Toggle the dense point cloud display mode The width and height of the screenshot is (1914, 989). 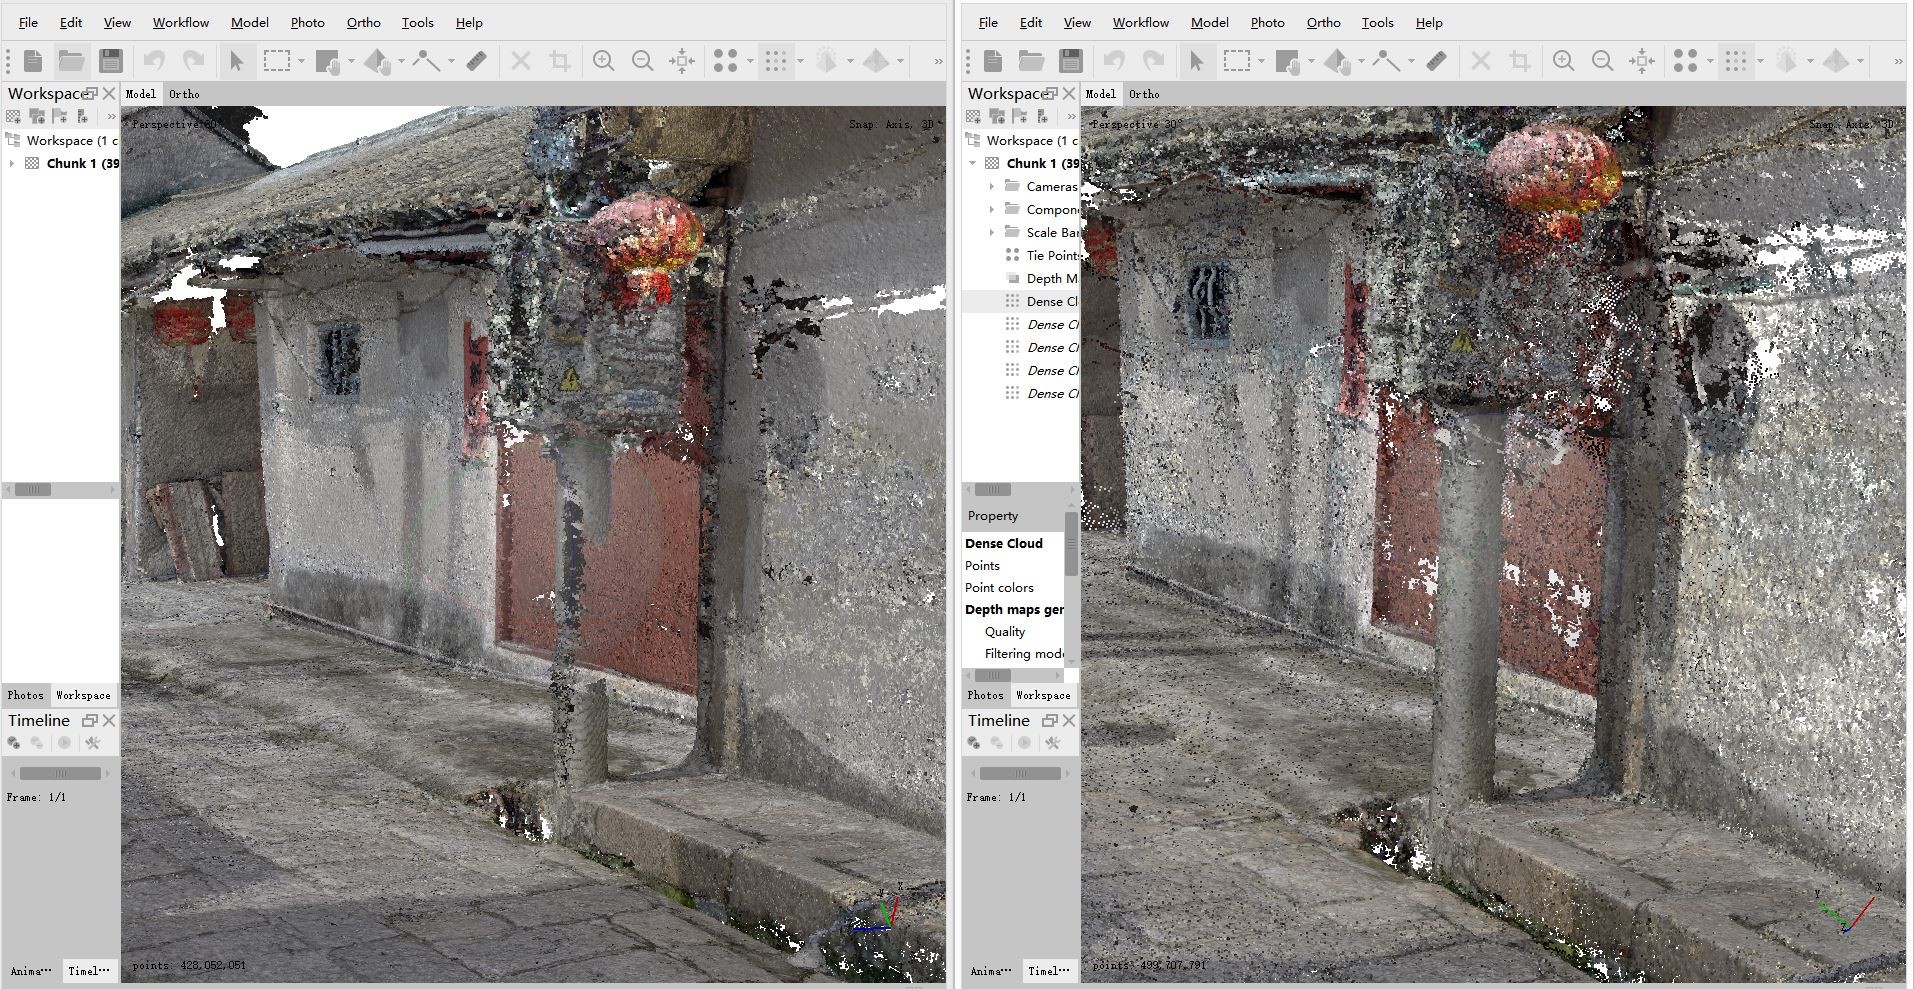coord(777,60)
